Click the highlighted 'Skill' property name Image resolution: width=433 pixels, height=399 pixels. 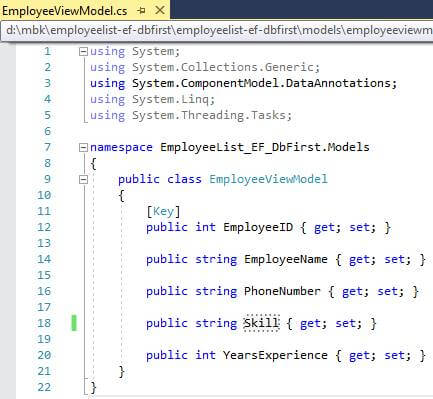point(261,323)
